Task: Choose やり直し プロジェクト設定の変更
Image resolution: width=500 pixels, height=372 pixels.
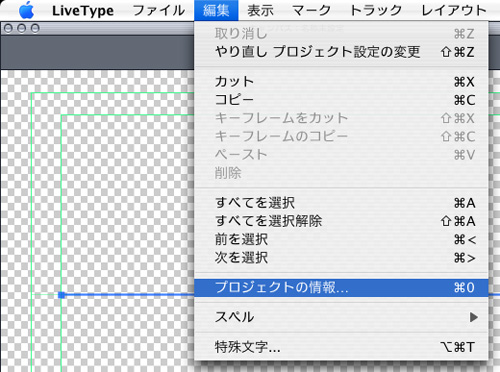Action: [x=341, y=52]
